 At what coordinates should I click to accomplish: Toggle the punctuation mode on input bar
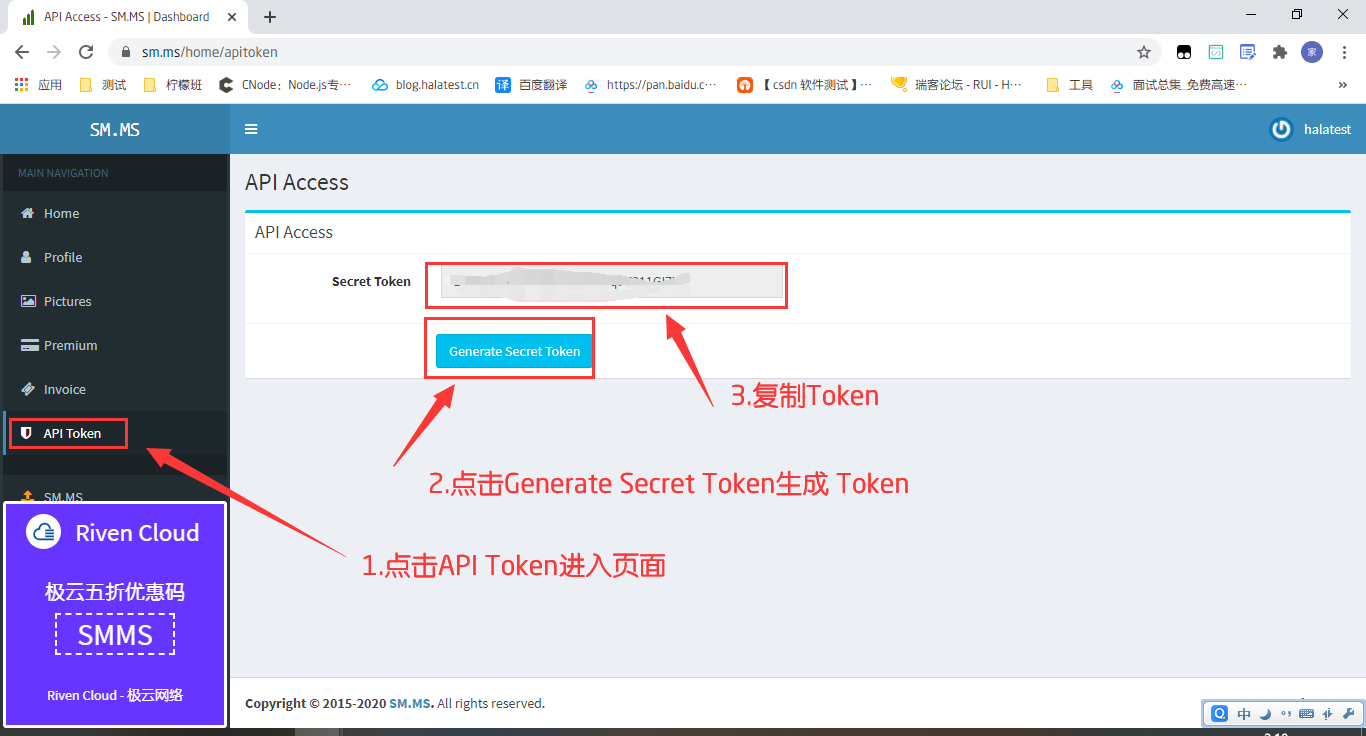[1286, 714]
